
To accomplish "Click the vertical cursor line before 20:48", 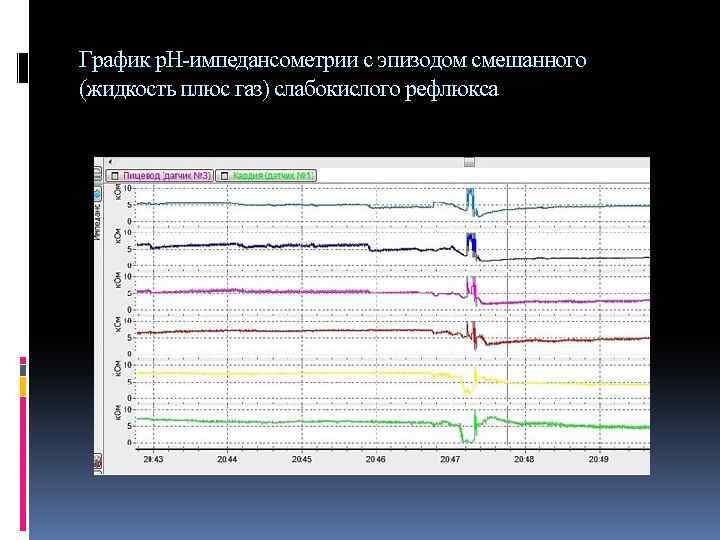I will click(x=507, y=316).
